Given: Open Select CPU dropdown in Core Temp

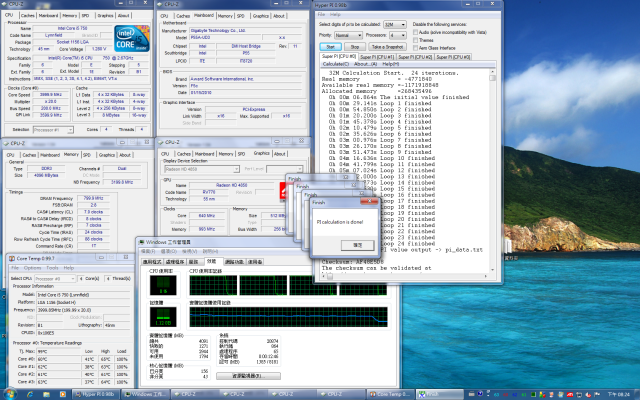Looking at the screenshot, I should tap(55, 278).
